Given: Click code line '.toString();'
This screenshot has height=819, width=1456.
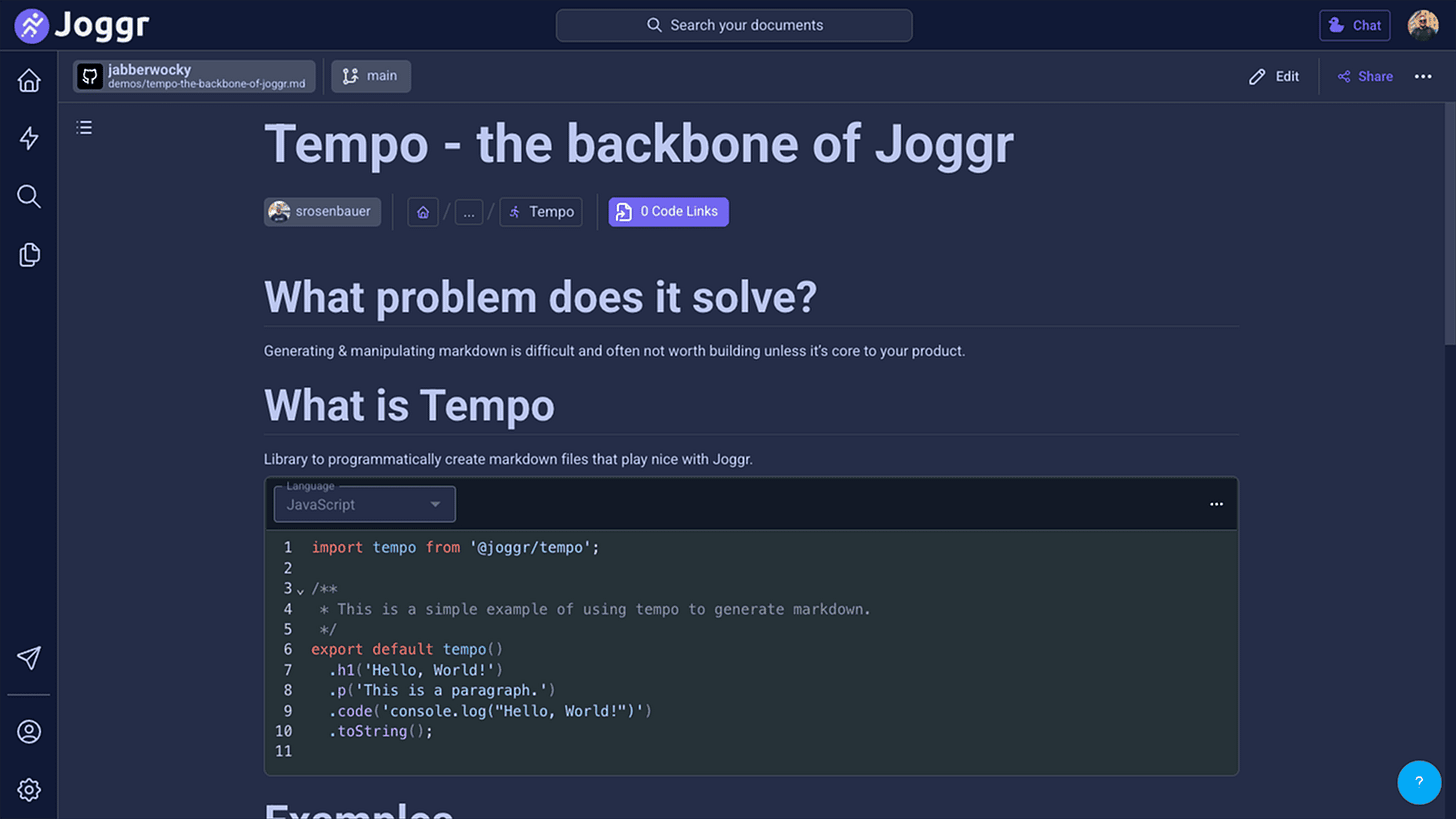Looking at the screenshot, I should click(380, 731).
